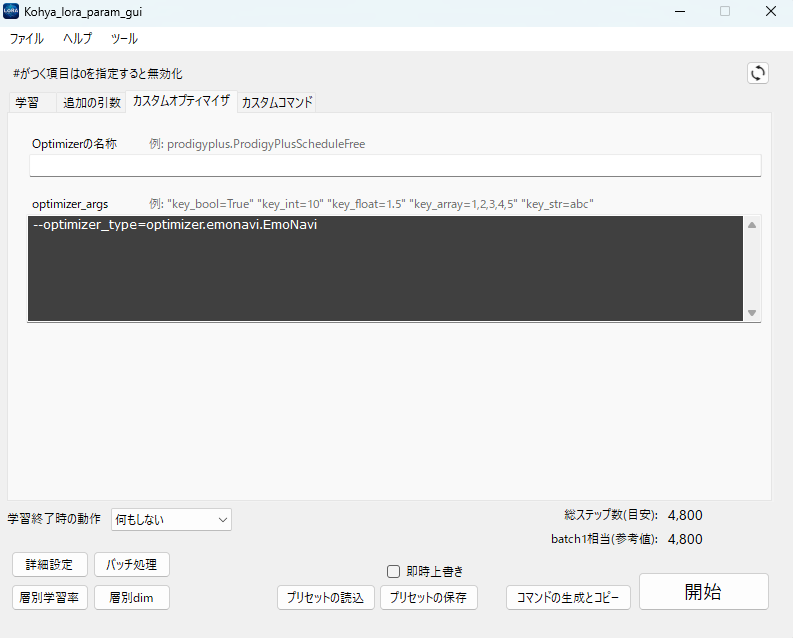Viewport: 793px width, 638px height.
Task: Open the ツール menu
Action: [x=124, y=38]
